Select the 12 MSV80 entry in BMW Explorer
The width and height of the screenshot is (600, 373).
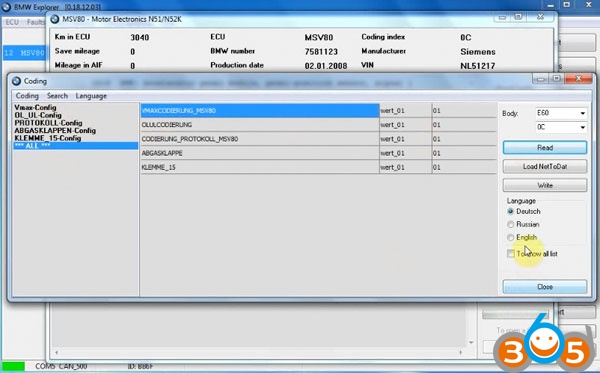point(24,53)
